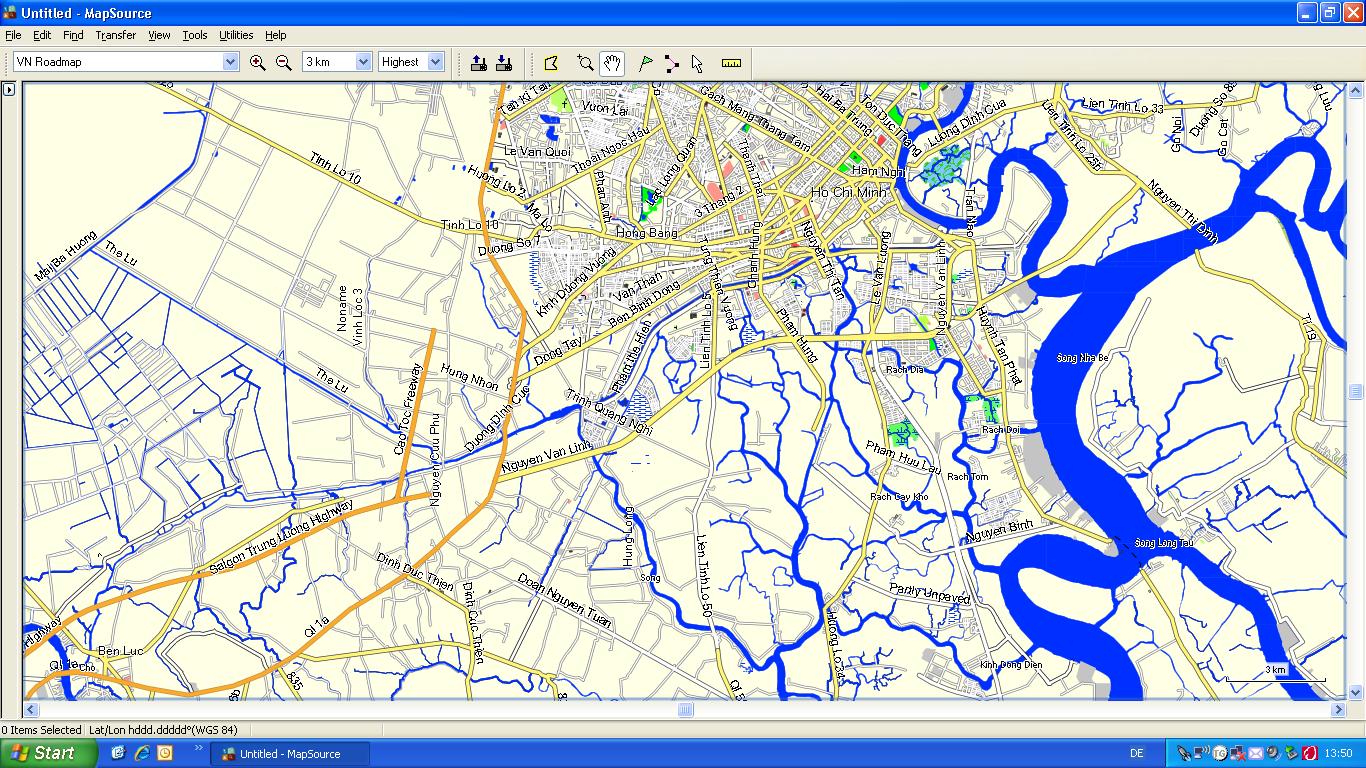Image resolution: width=1366 pixels, height=768 pixels.
Task: Click the Receive from Device icon
Action: [x=504, y=63]
